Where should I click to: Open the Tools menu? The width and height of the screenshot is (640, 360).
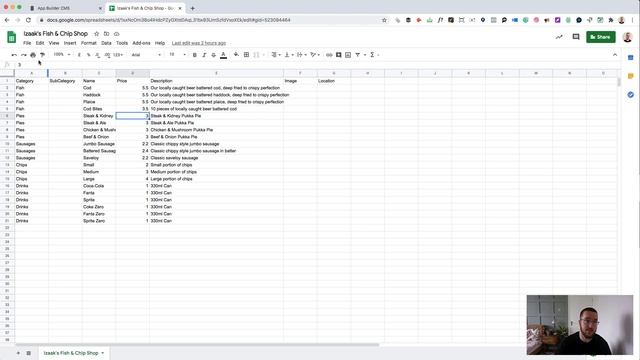click(122, 43)
